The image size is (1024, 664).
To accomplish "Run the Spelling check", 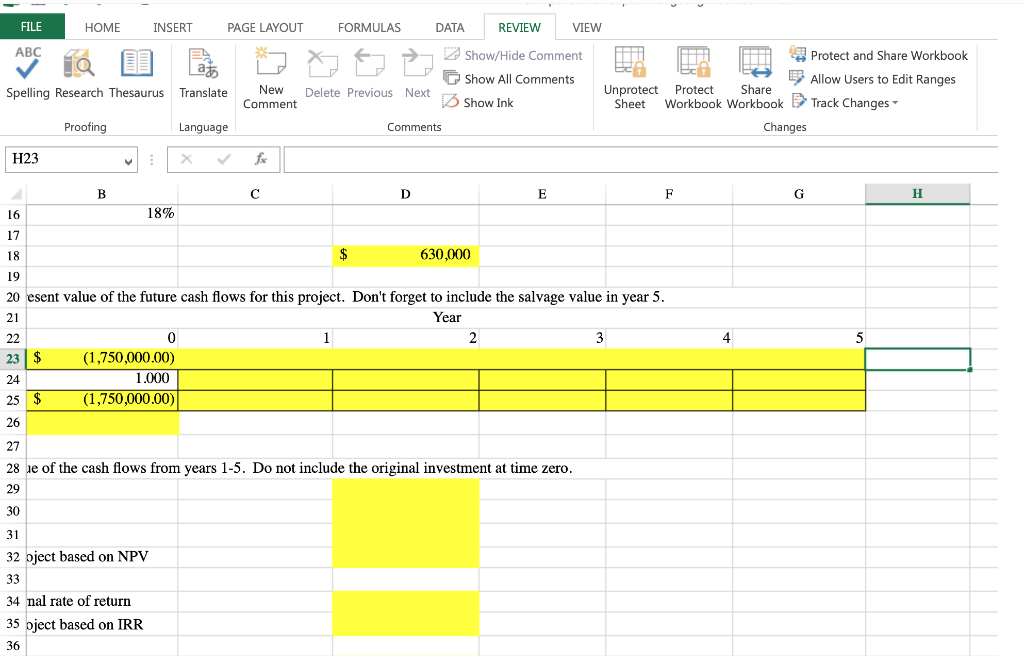I will click(27, 73).
